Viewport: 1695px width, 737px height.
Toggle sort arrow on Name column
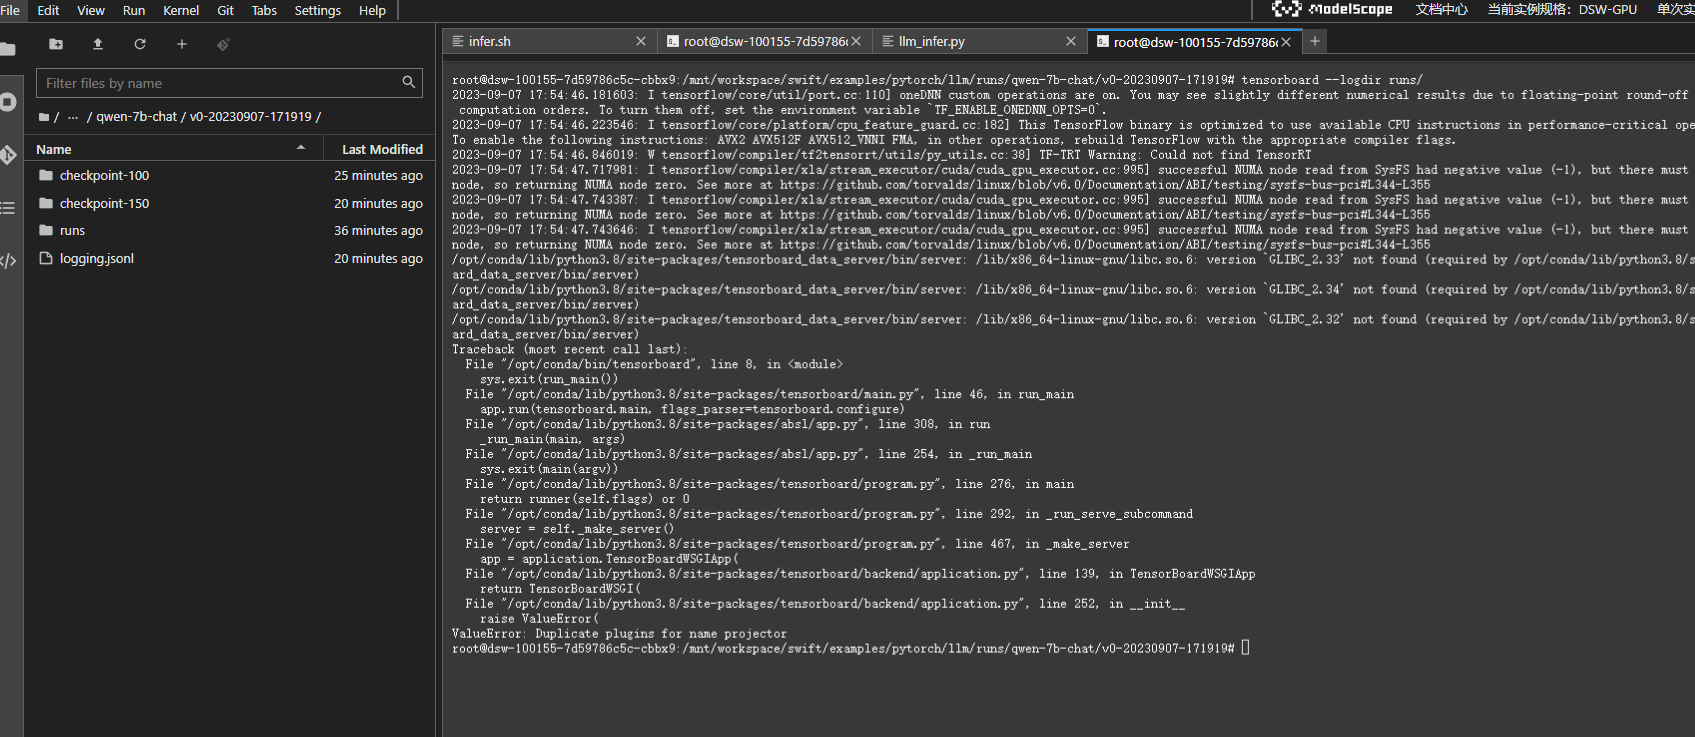[x=301, y=148]
